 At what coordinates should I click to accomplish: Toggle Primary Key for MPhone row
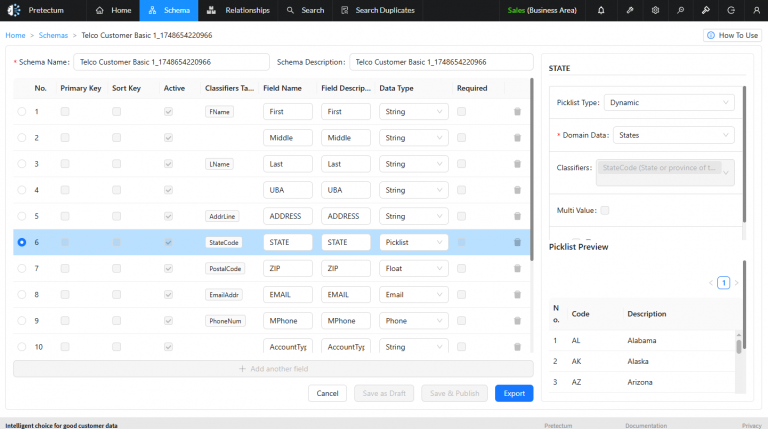(65, 321)
